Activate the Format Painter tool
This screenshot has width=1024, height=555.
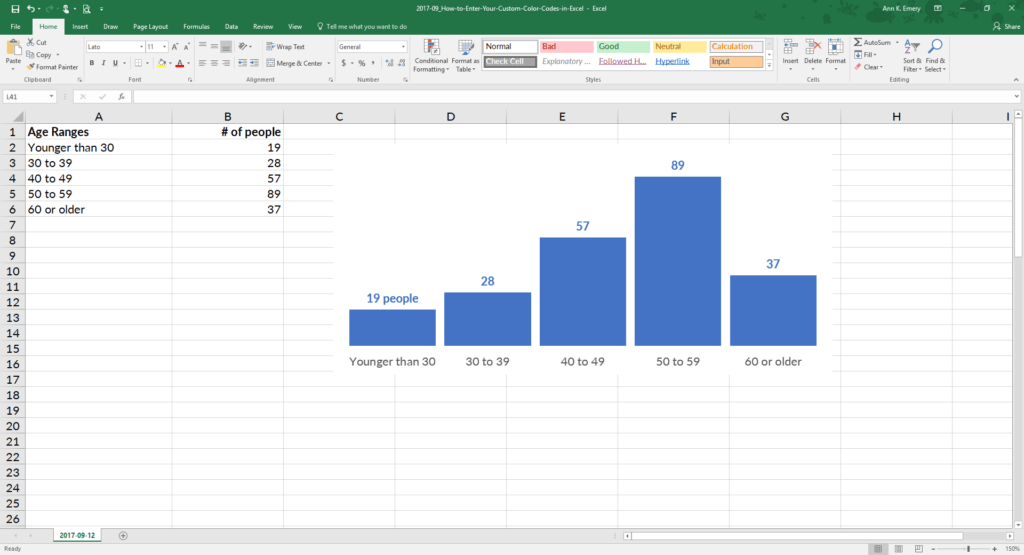(52, 67)
